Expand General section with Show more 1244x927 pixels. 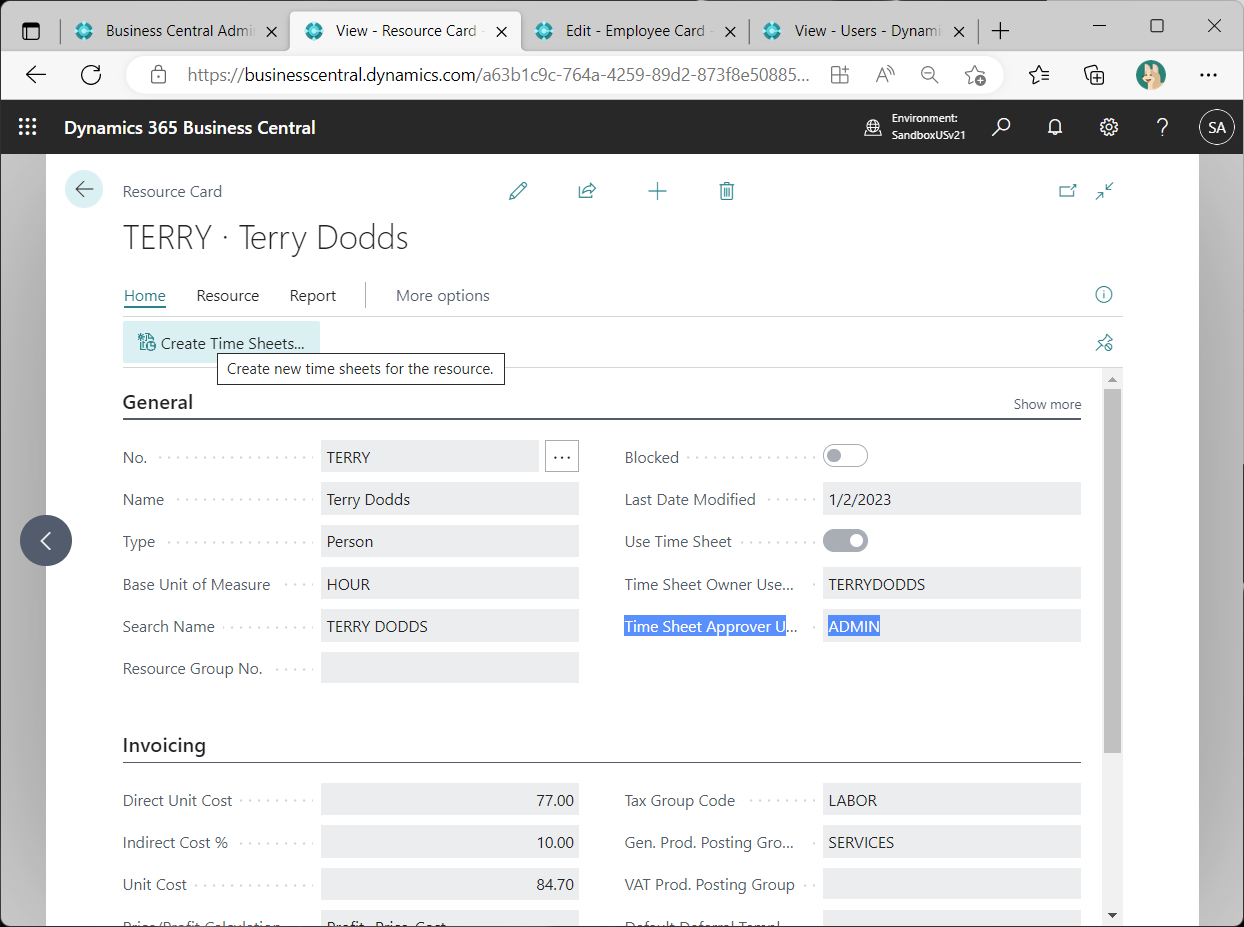pyautogui.click(x=1046, y=404)
